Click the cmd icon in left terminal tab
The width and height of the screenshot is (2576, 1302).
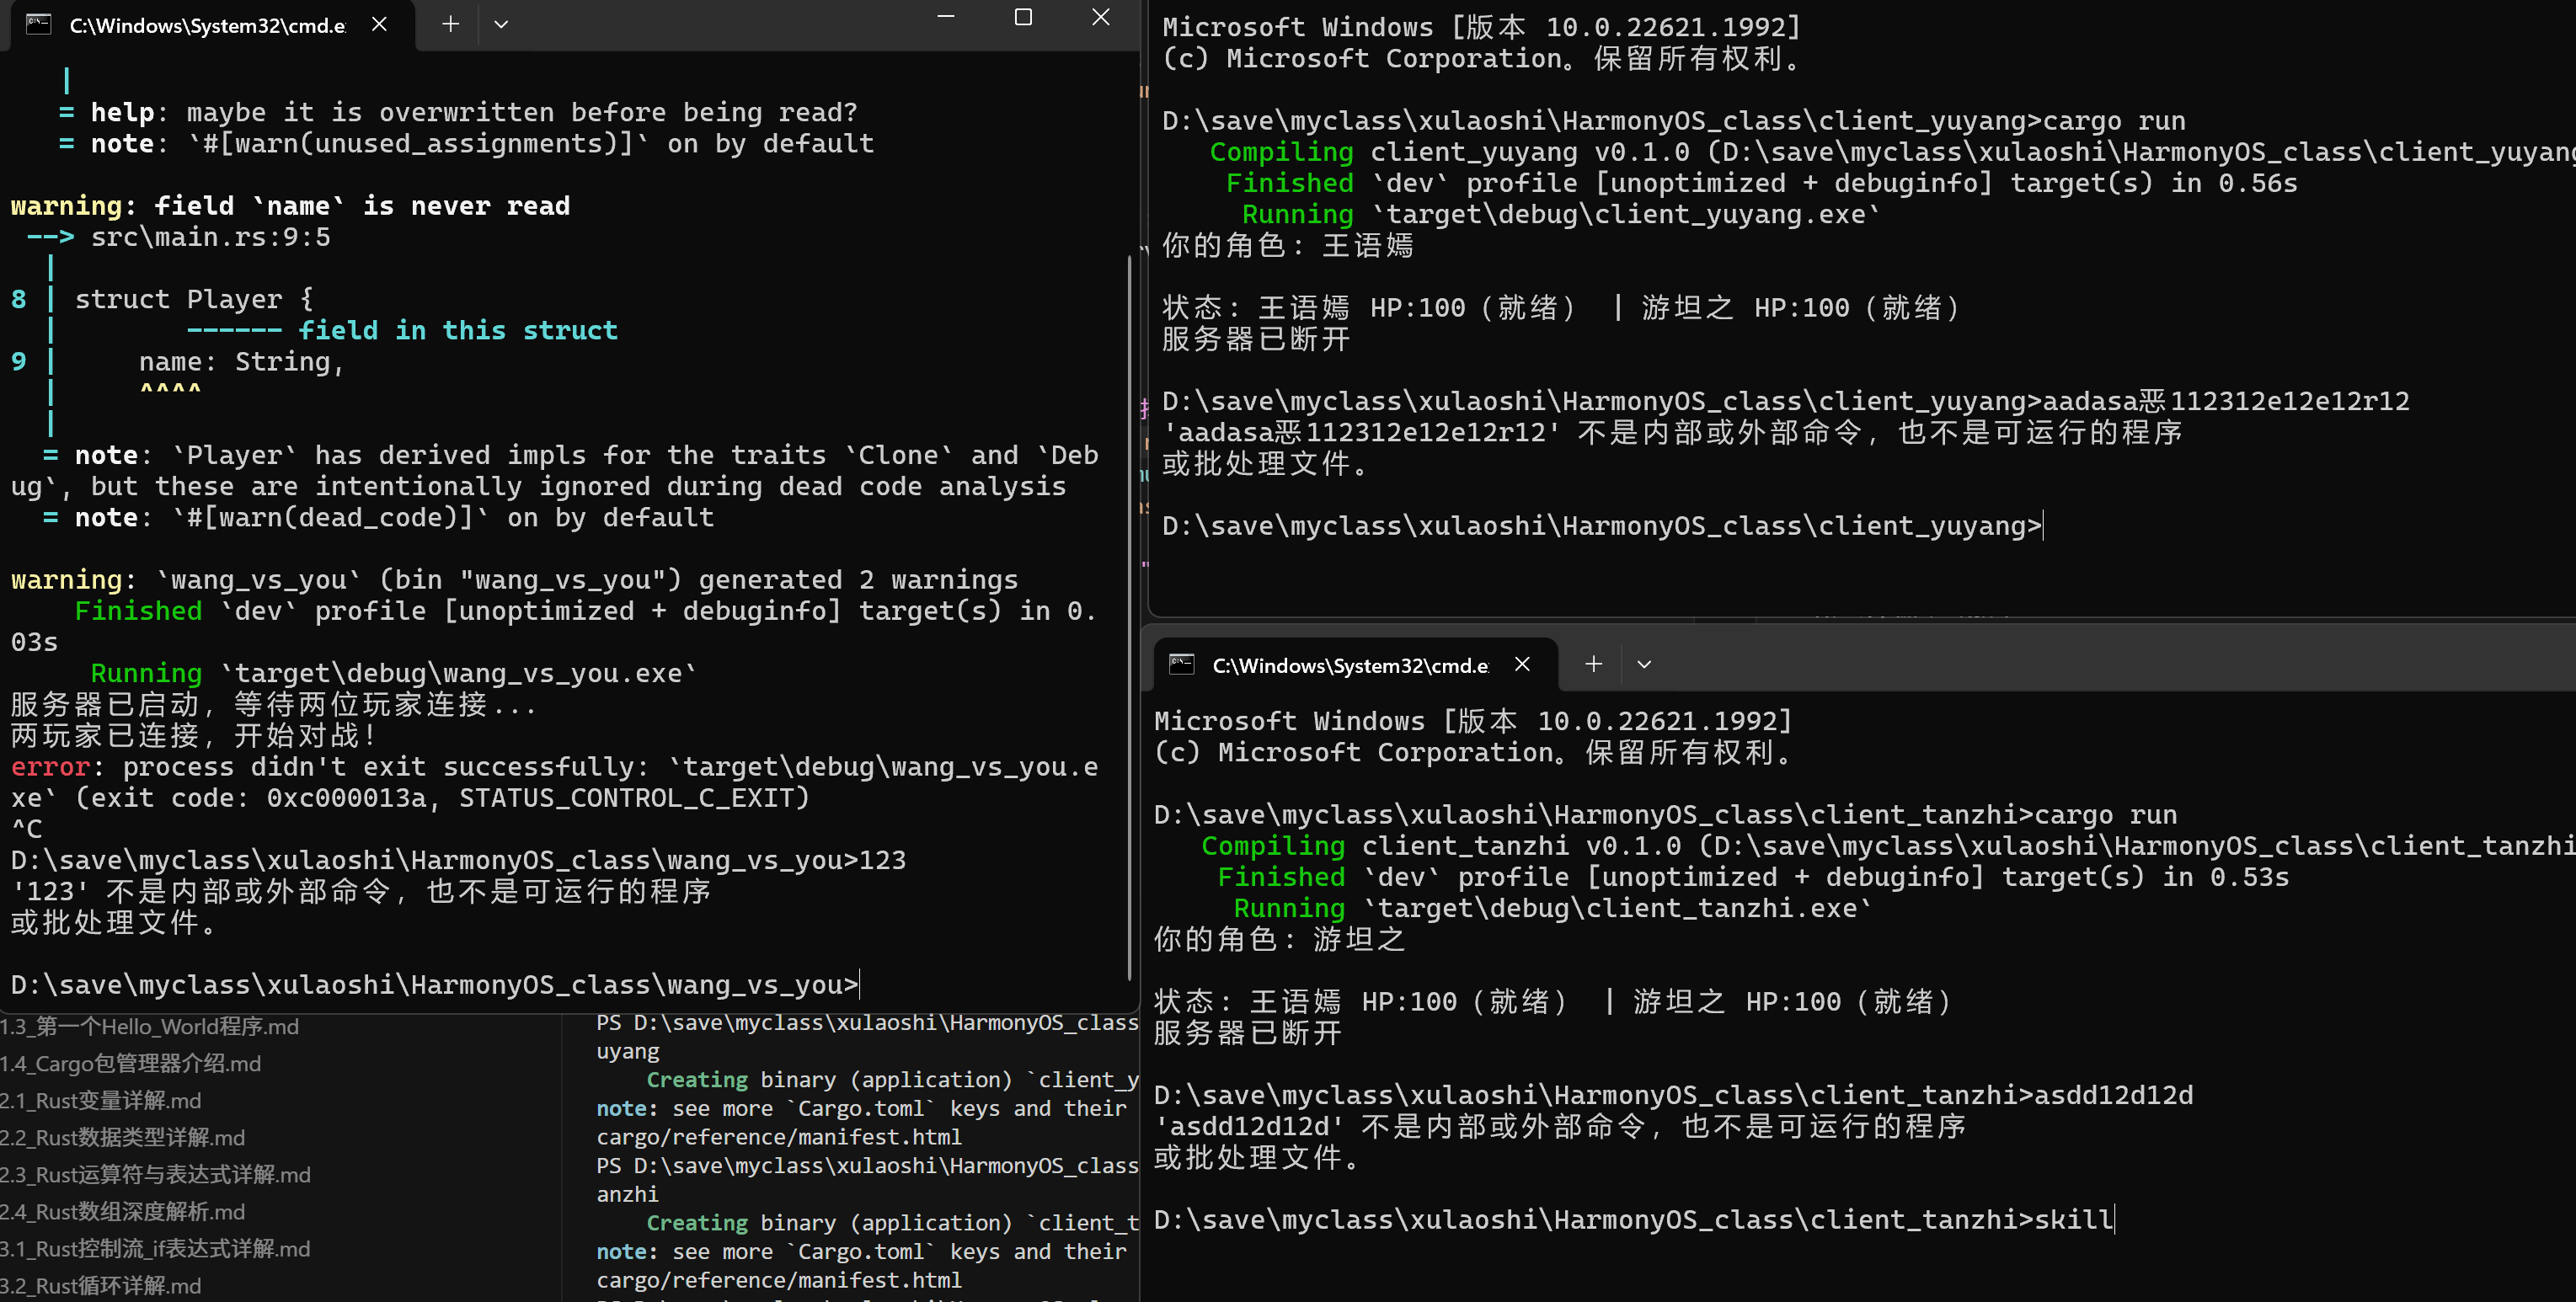click(38, 24)
